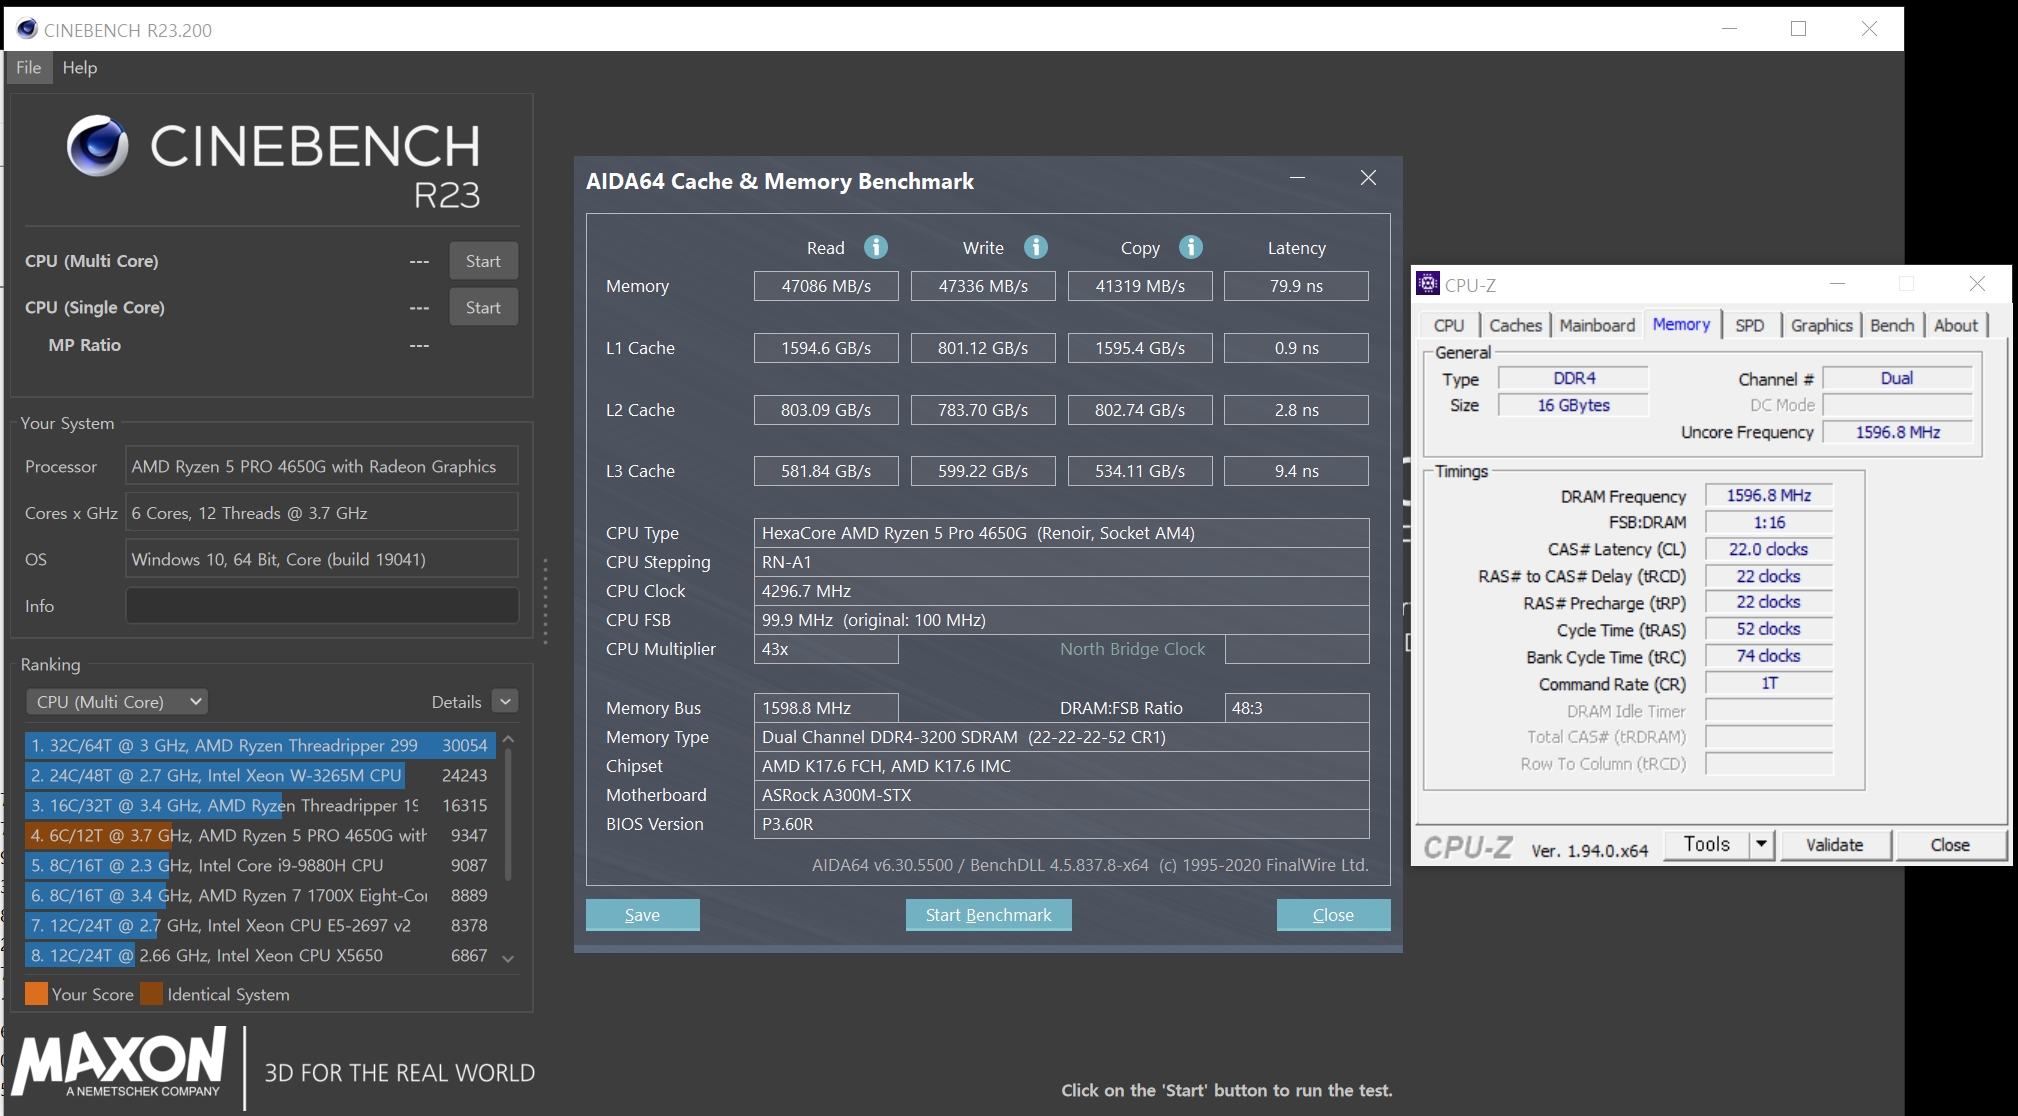Open the Graphics tab in CPU-Z
This screenshot has height=1116, width=2018.
pyautogui.click(x=1821, y=325)
